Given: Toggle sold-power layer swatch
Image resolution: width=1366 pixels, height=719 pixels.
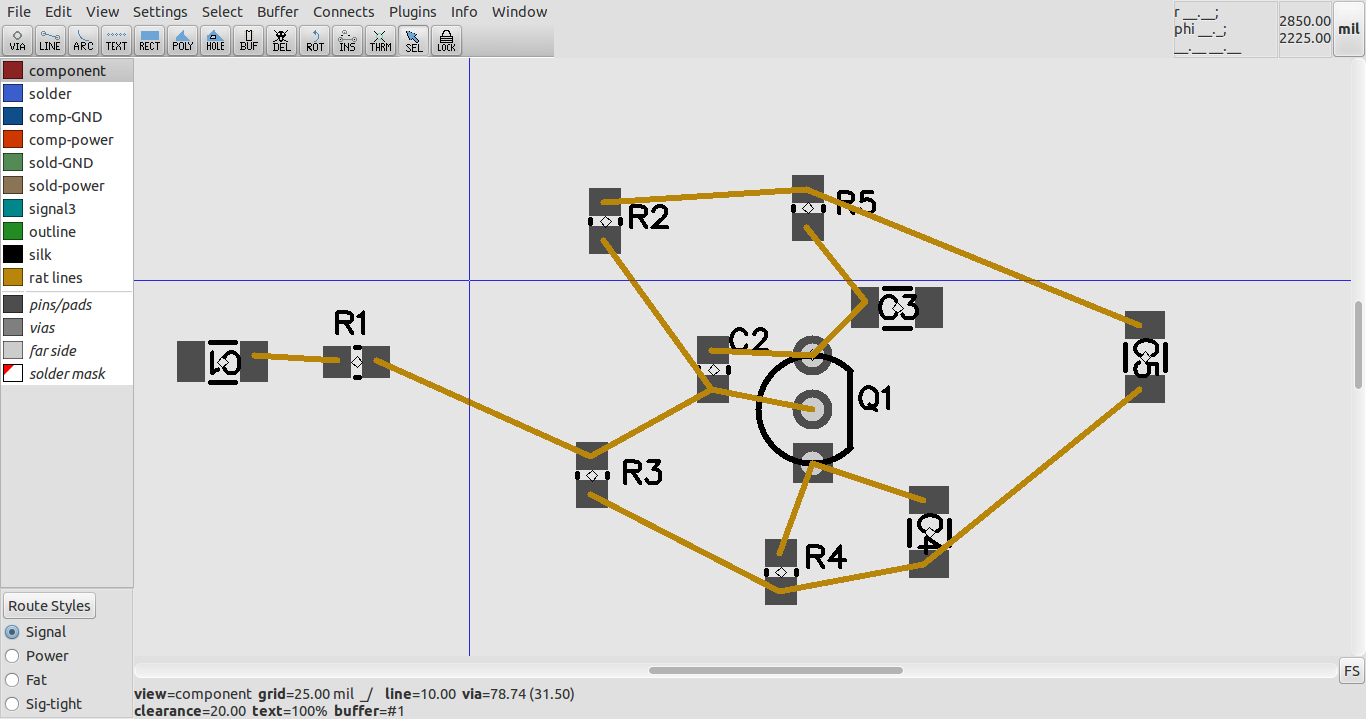Looking at the screenshot, I should coord(13,186).
